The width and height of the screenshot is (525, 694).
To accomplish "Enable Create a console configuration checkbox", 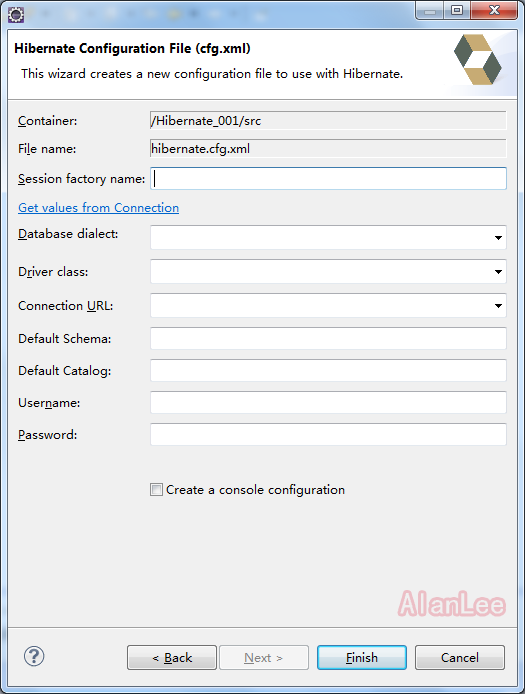I will tap(156, 490).
